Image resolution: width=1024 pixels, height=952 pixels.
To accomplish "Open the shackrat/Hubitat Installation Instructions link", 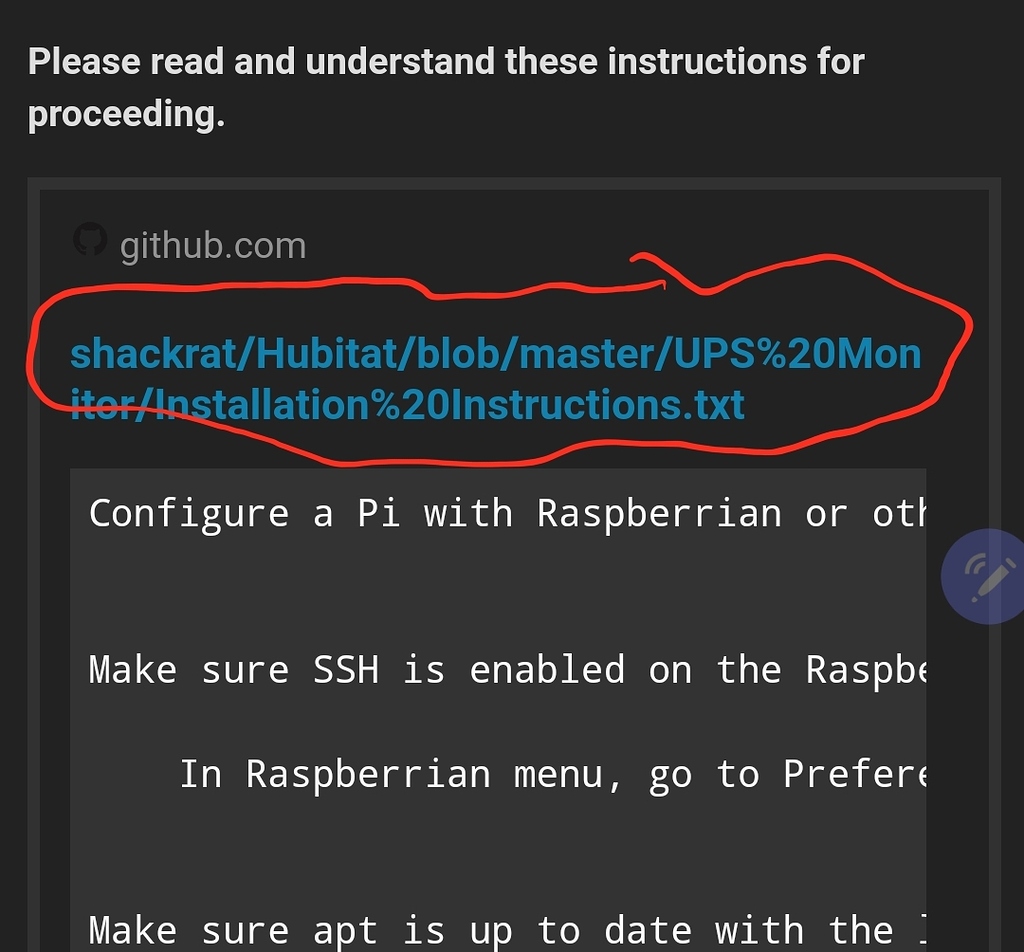I will (x=494, y=378).
